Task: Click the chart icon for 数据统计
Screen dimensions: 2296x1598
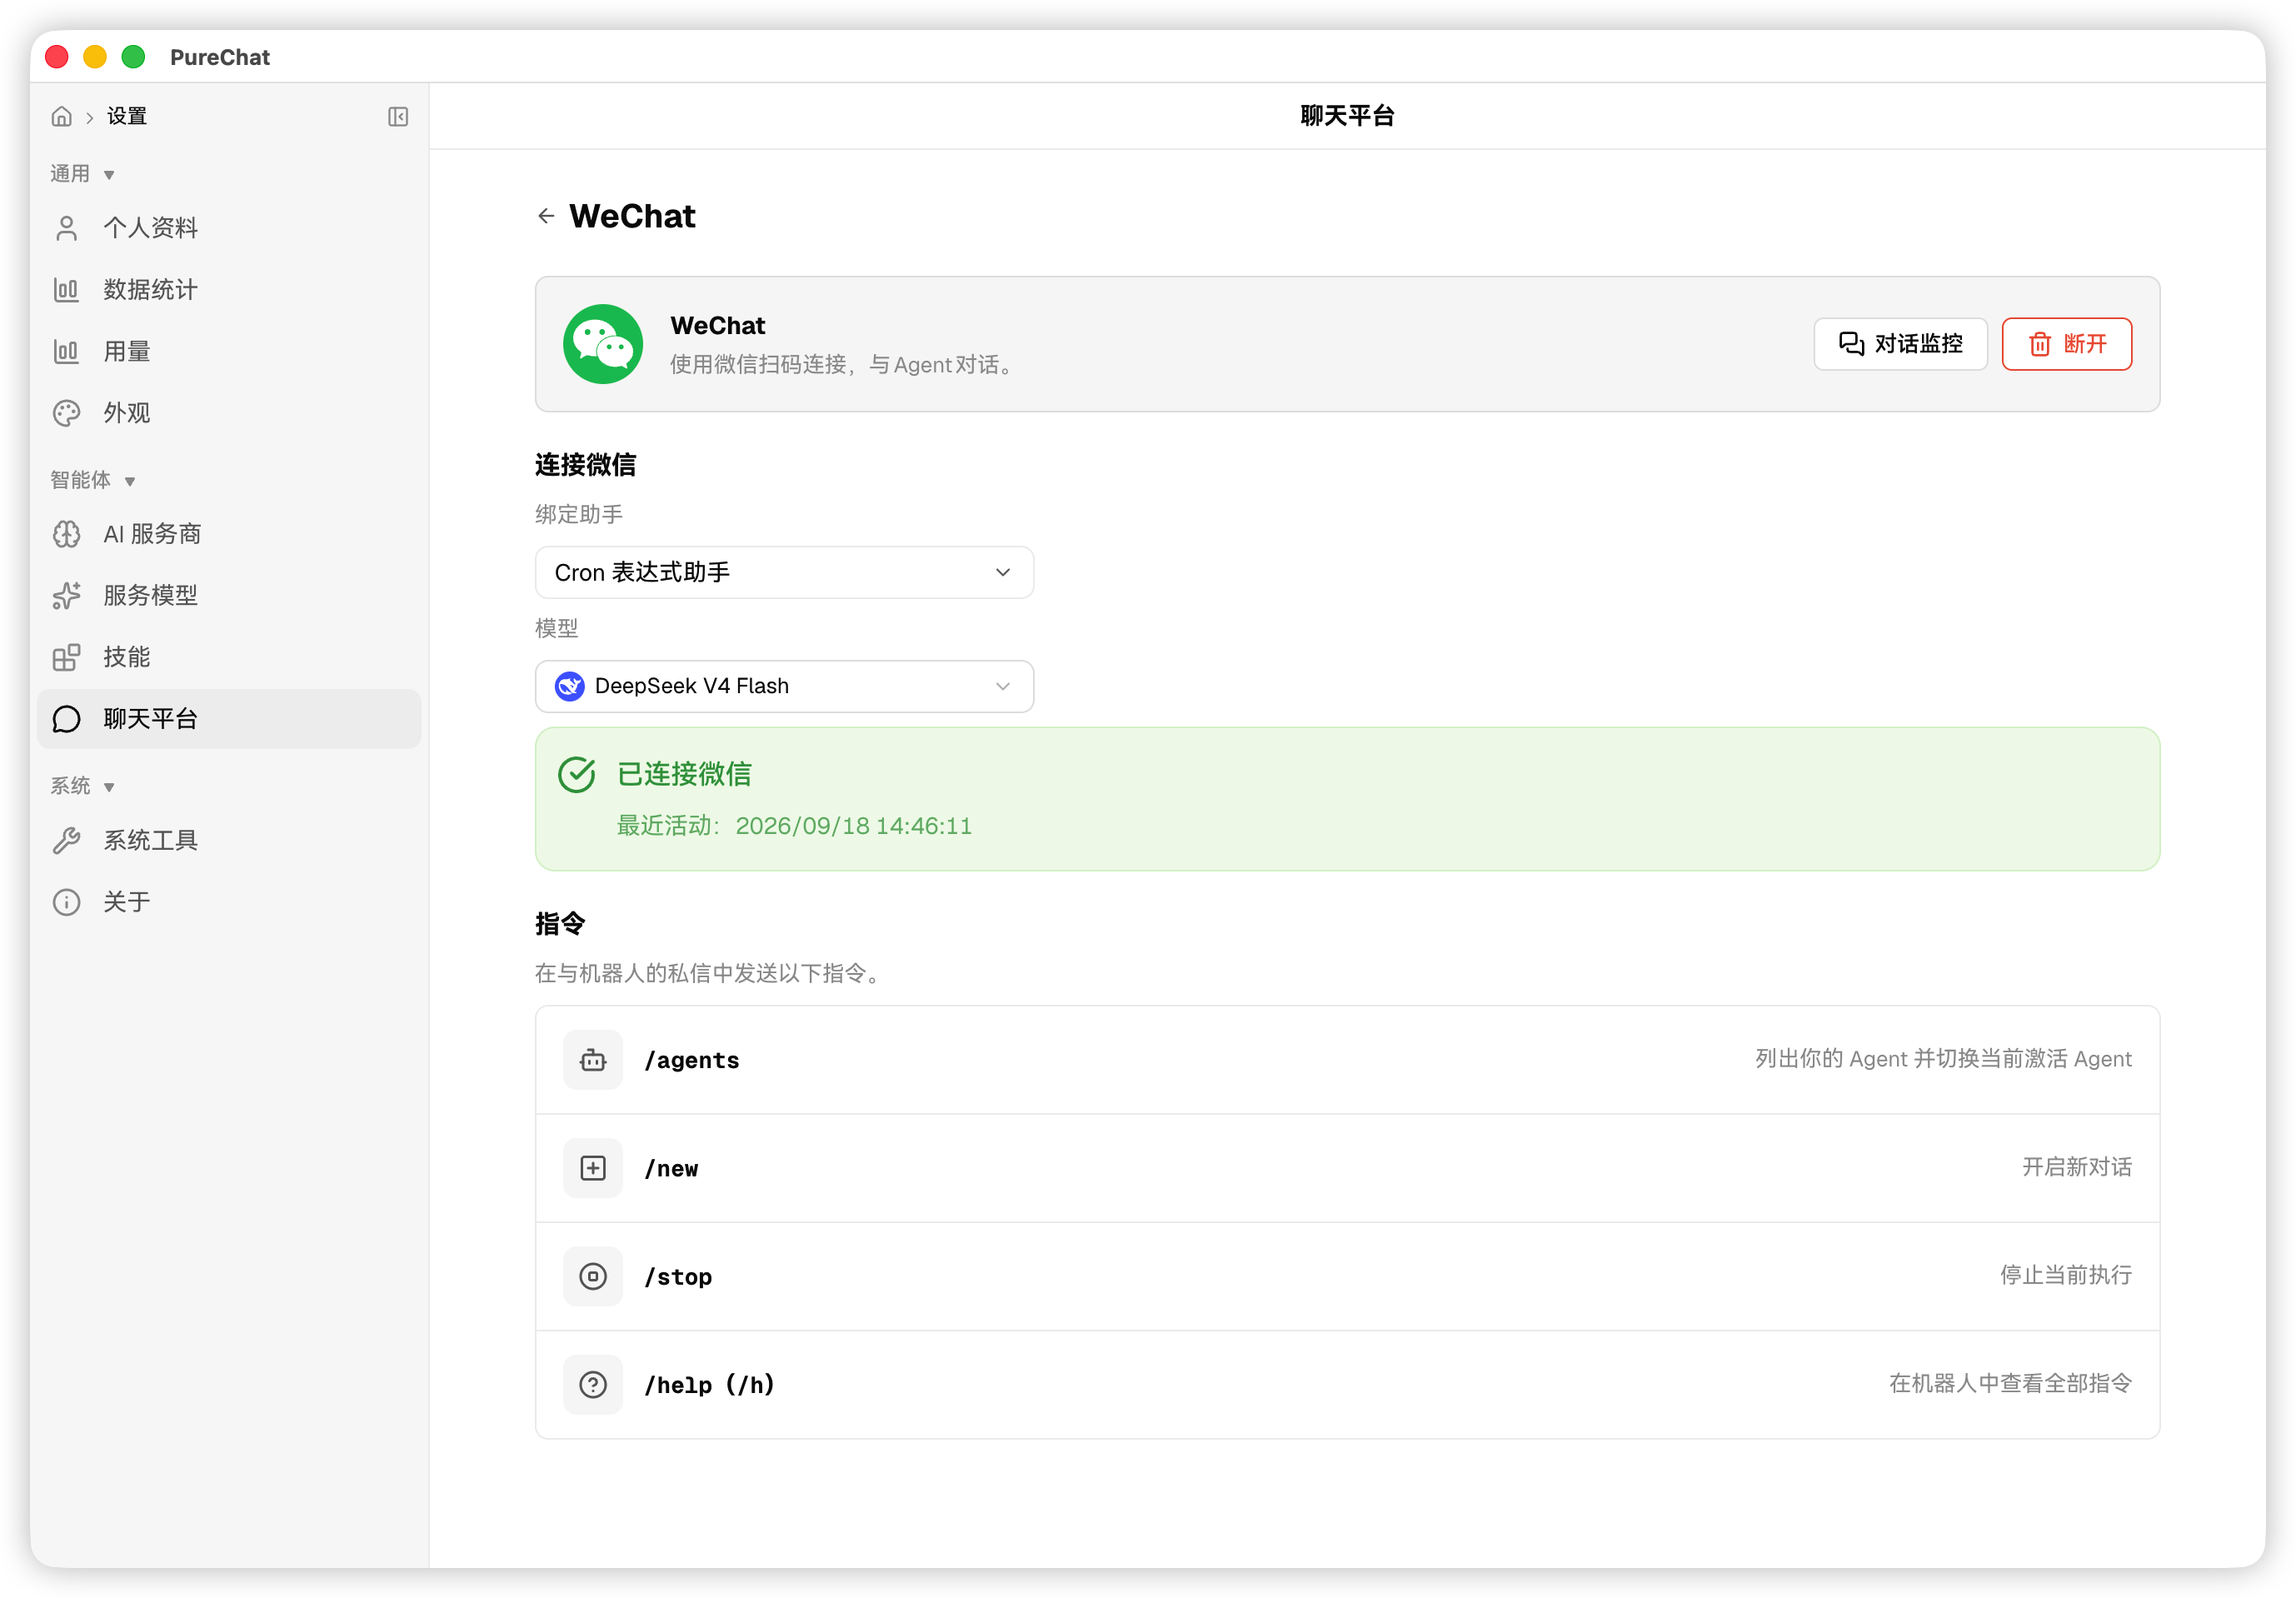Action: click(x=67, y=290)
